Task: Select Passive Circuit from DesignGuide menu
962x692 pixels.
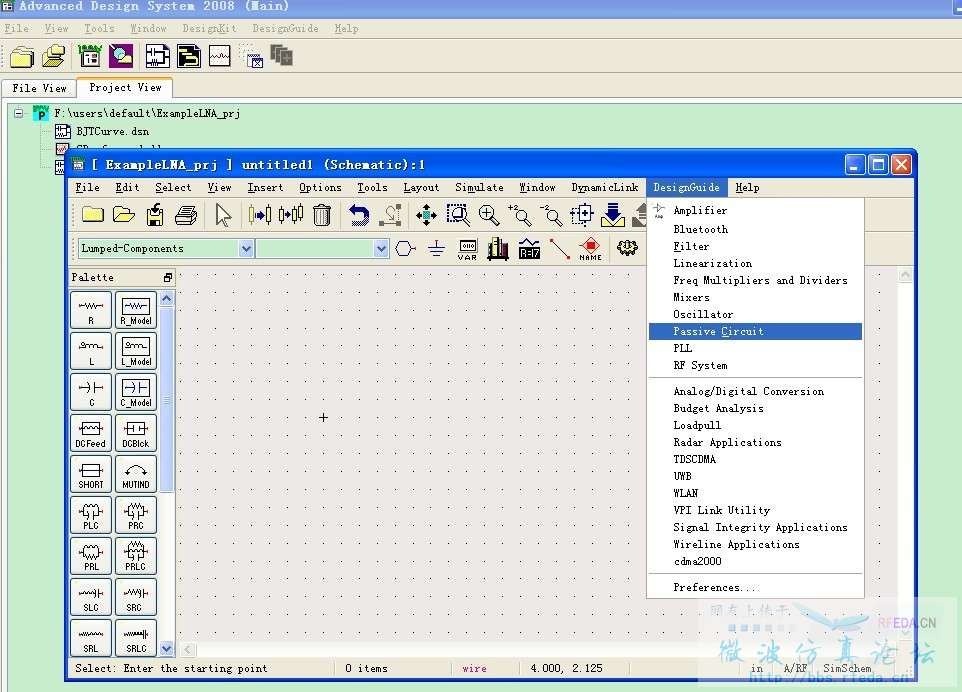Action: point(755,331)
